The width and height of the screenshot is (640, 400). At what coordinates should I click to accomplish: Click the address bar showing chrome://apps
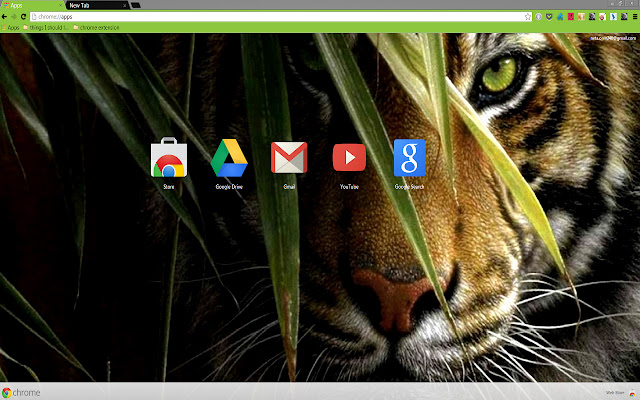pos(281,17)
